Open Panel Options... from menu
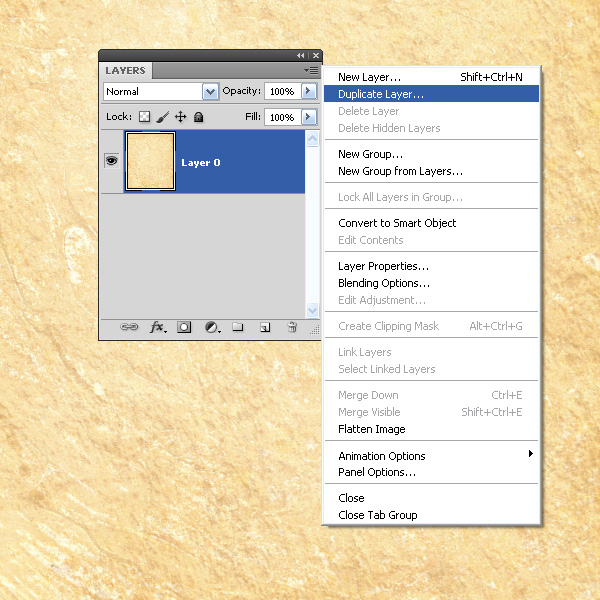Screen dimensions: 600x600 [431, 473]
